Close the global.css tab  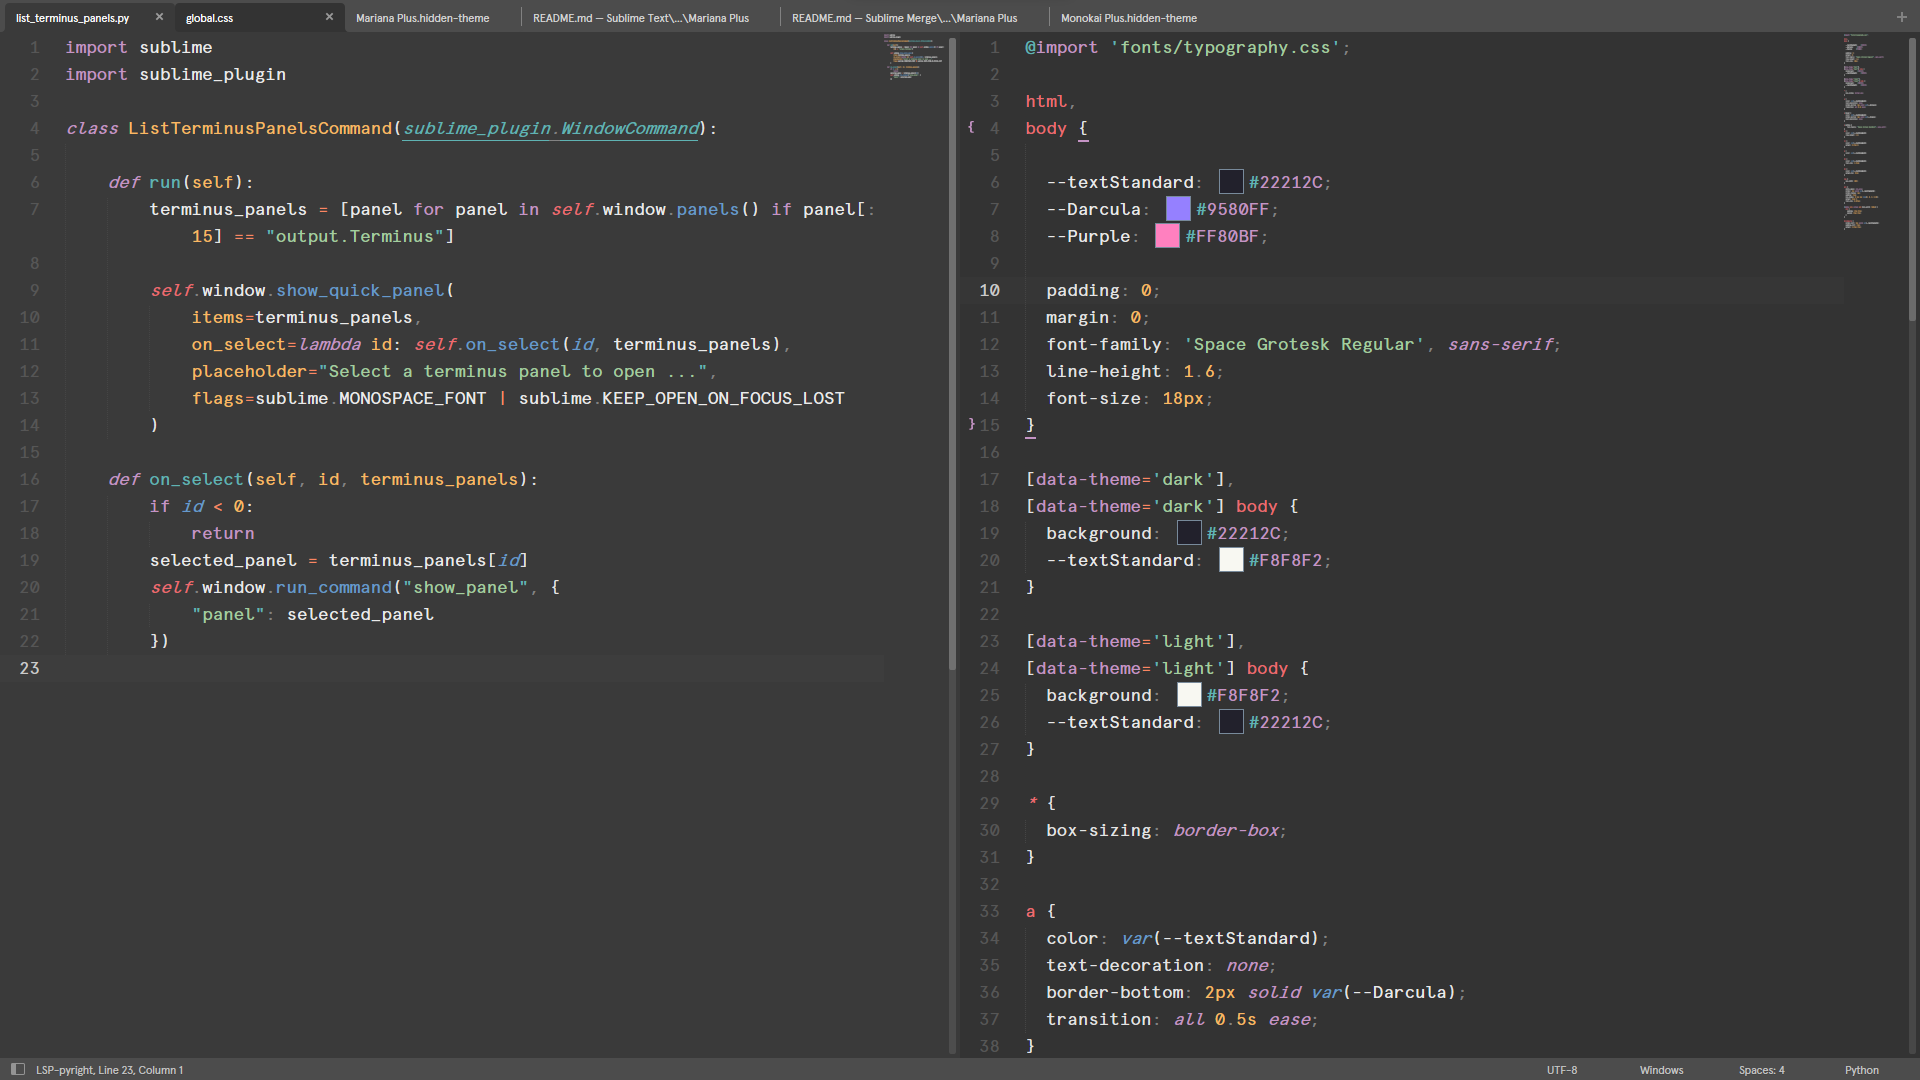329,17
